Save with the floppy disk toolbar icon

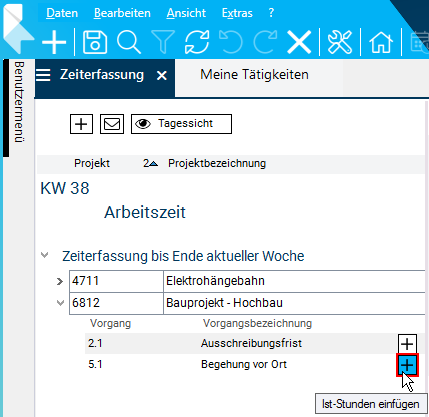click(95, 42)
